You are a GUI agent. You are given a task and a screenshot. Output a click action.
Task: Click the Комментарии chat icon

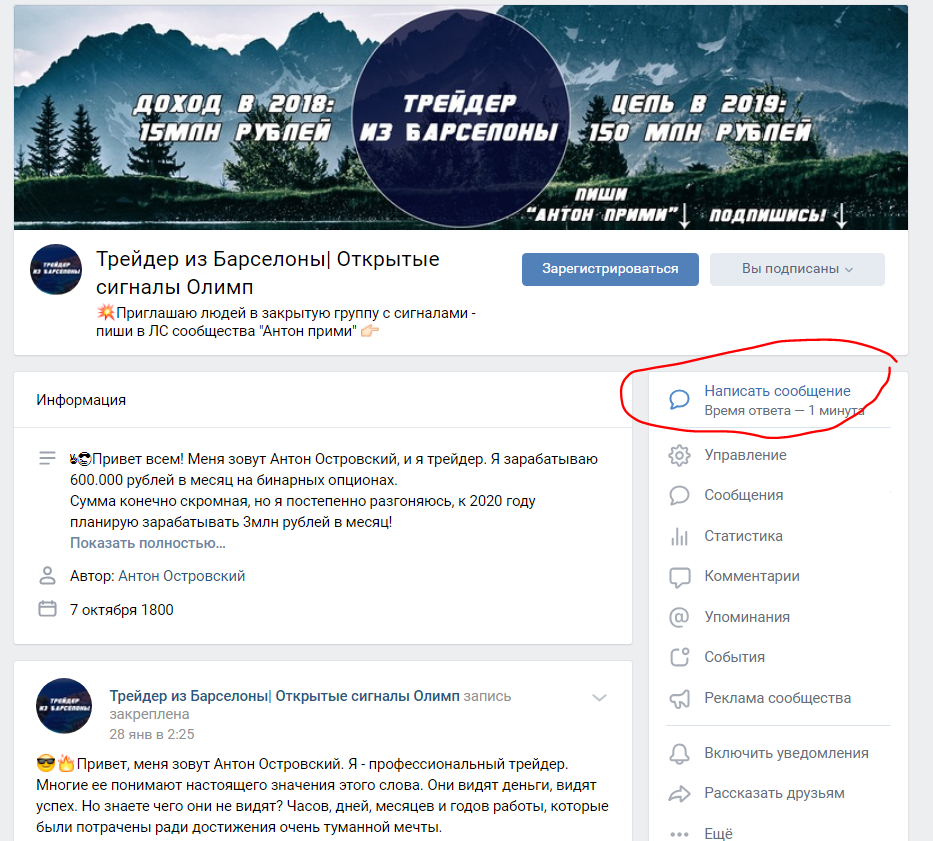pyautogui.click(x=680, y=577)
